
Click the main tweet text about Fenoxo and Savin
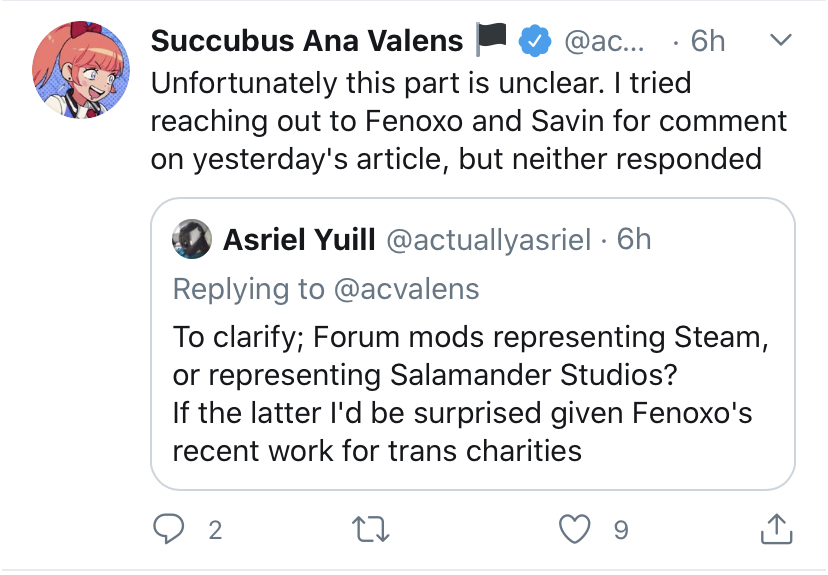coord(469,121)
